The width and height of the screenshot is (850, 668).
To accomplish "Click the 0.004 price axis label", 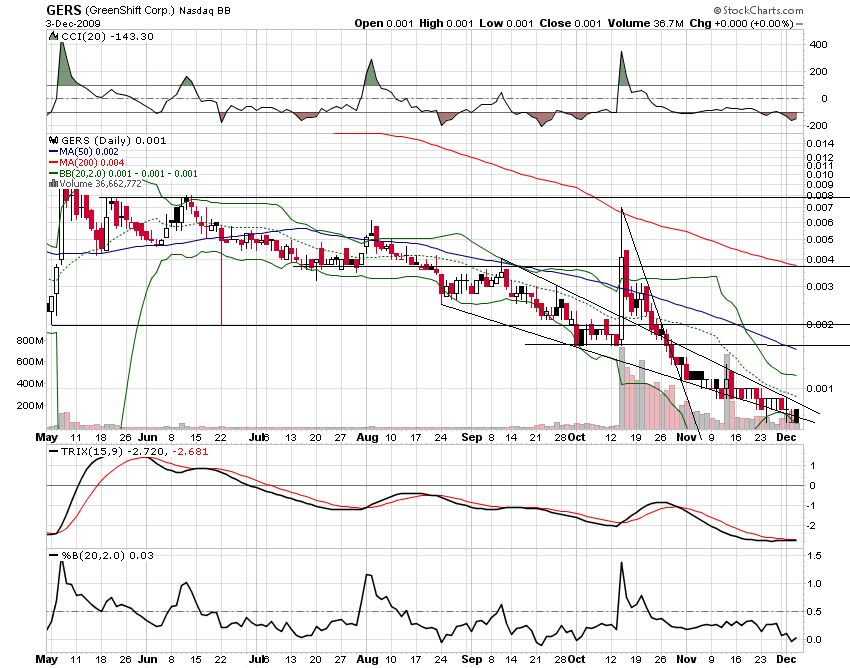I will point(820,260).
